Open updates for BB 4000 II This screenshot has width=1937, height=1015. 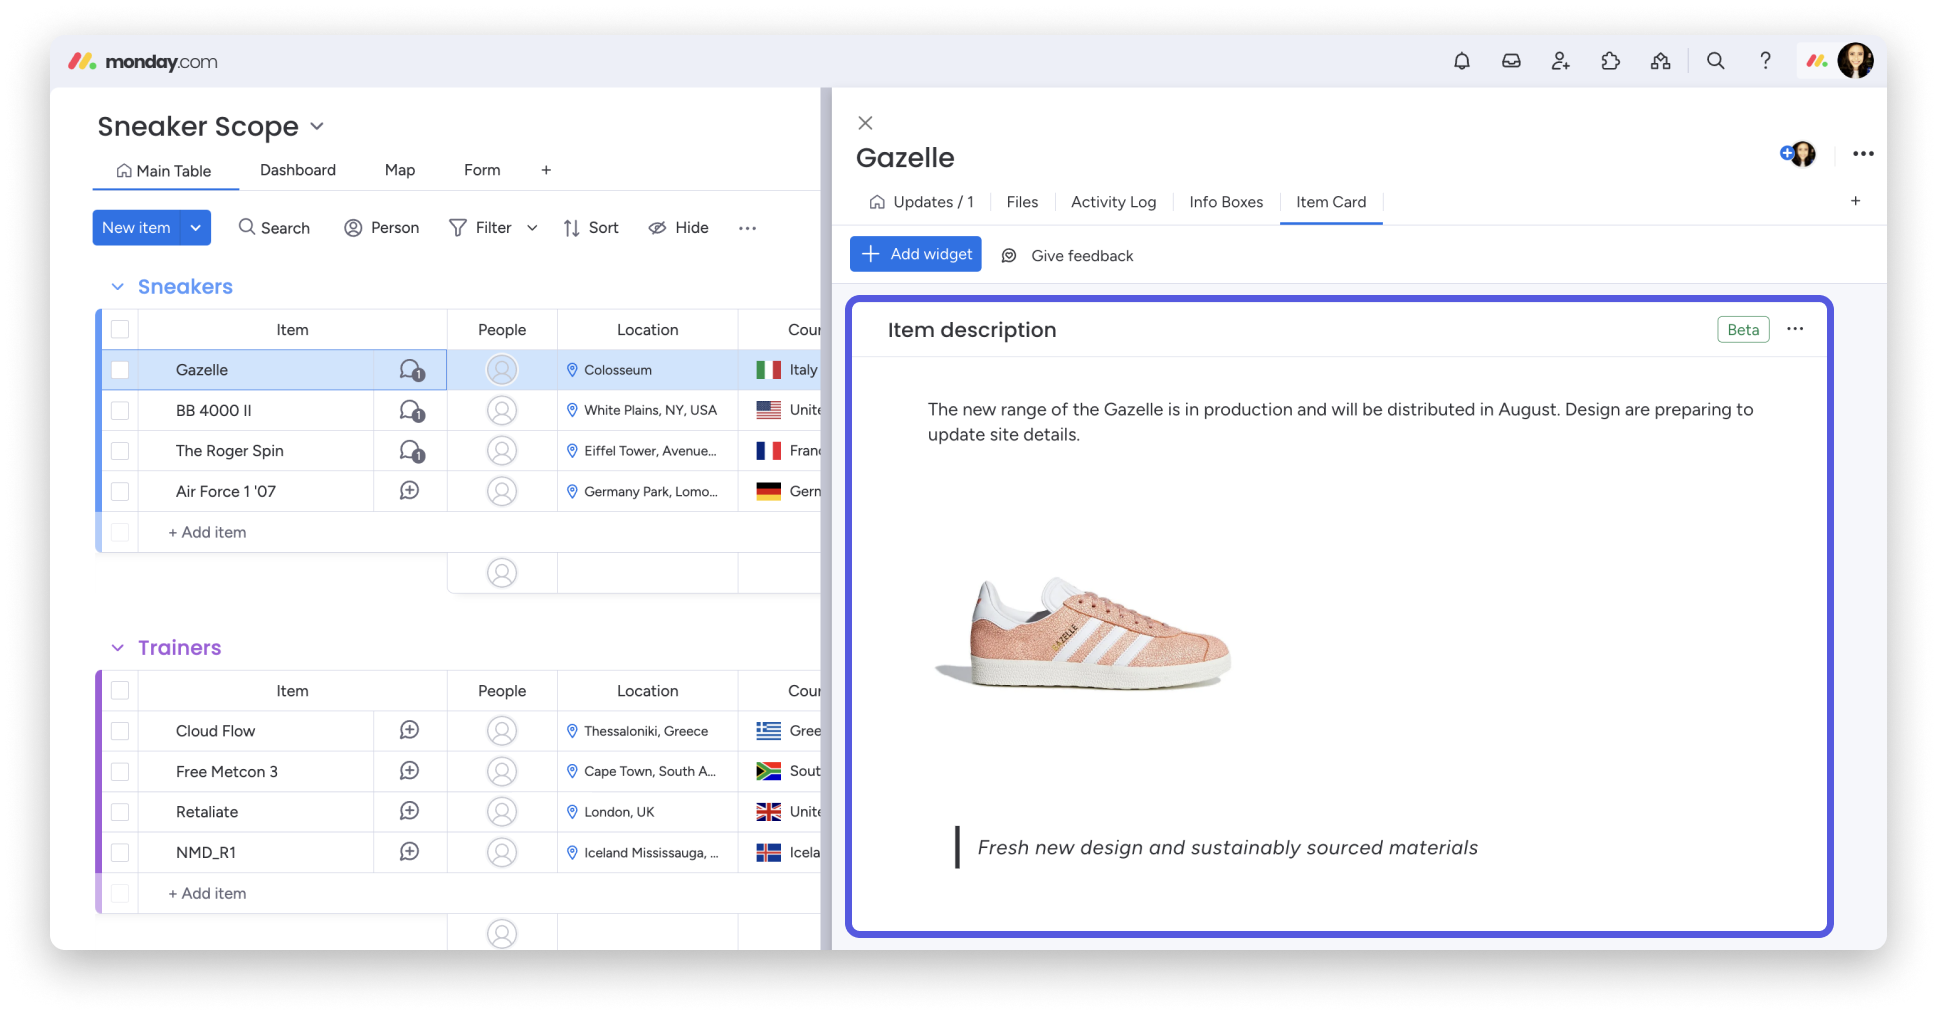(411, 411)
